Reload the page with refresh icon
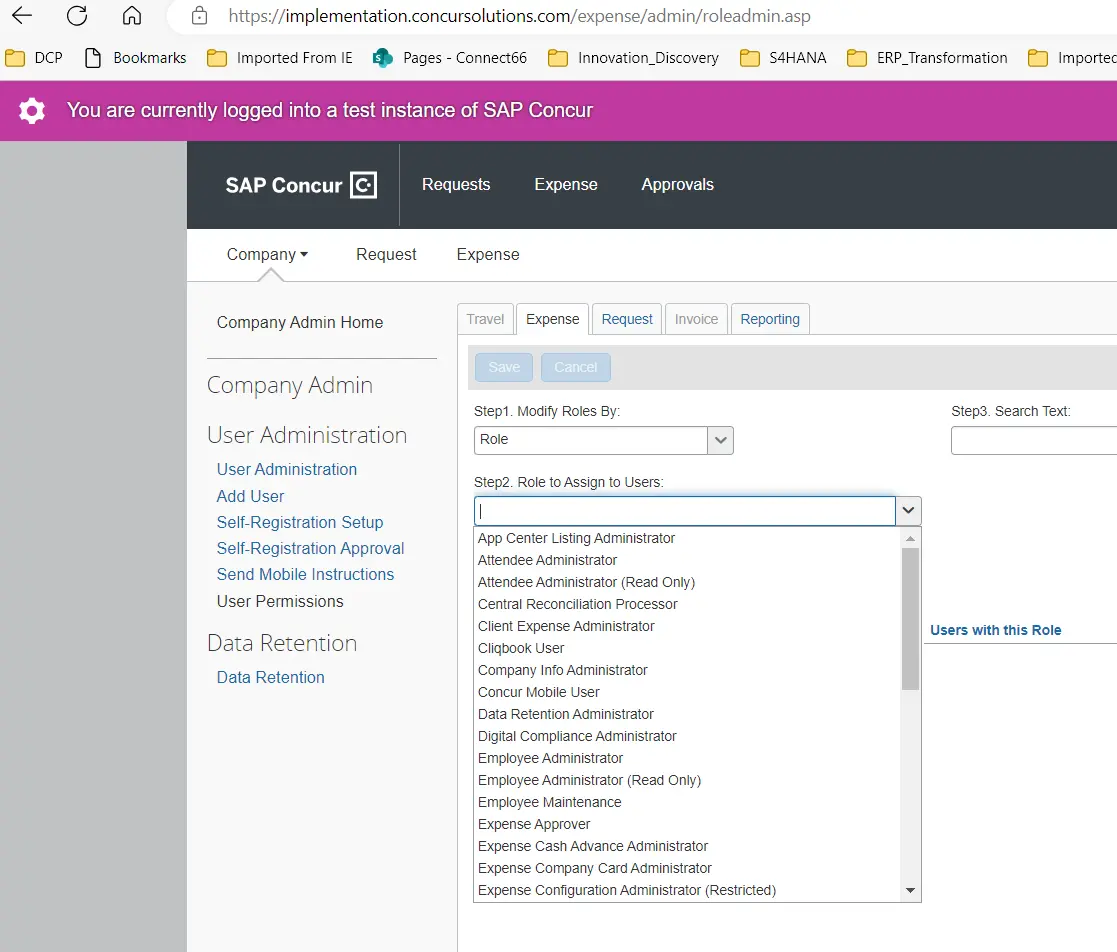The image size is (1117, 952). (77, 16)
